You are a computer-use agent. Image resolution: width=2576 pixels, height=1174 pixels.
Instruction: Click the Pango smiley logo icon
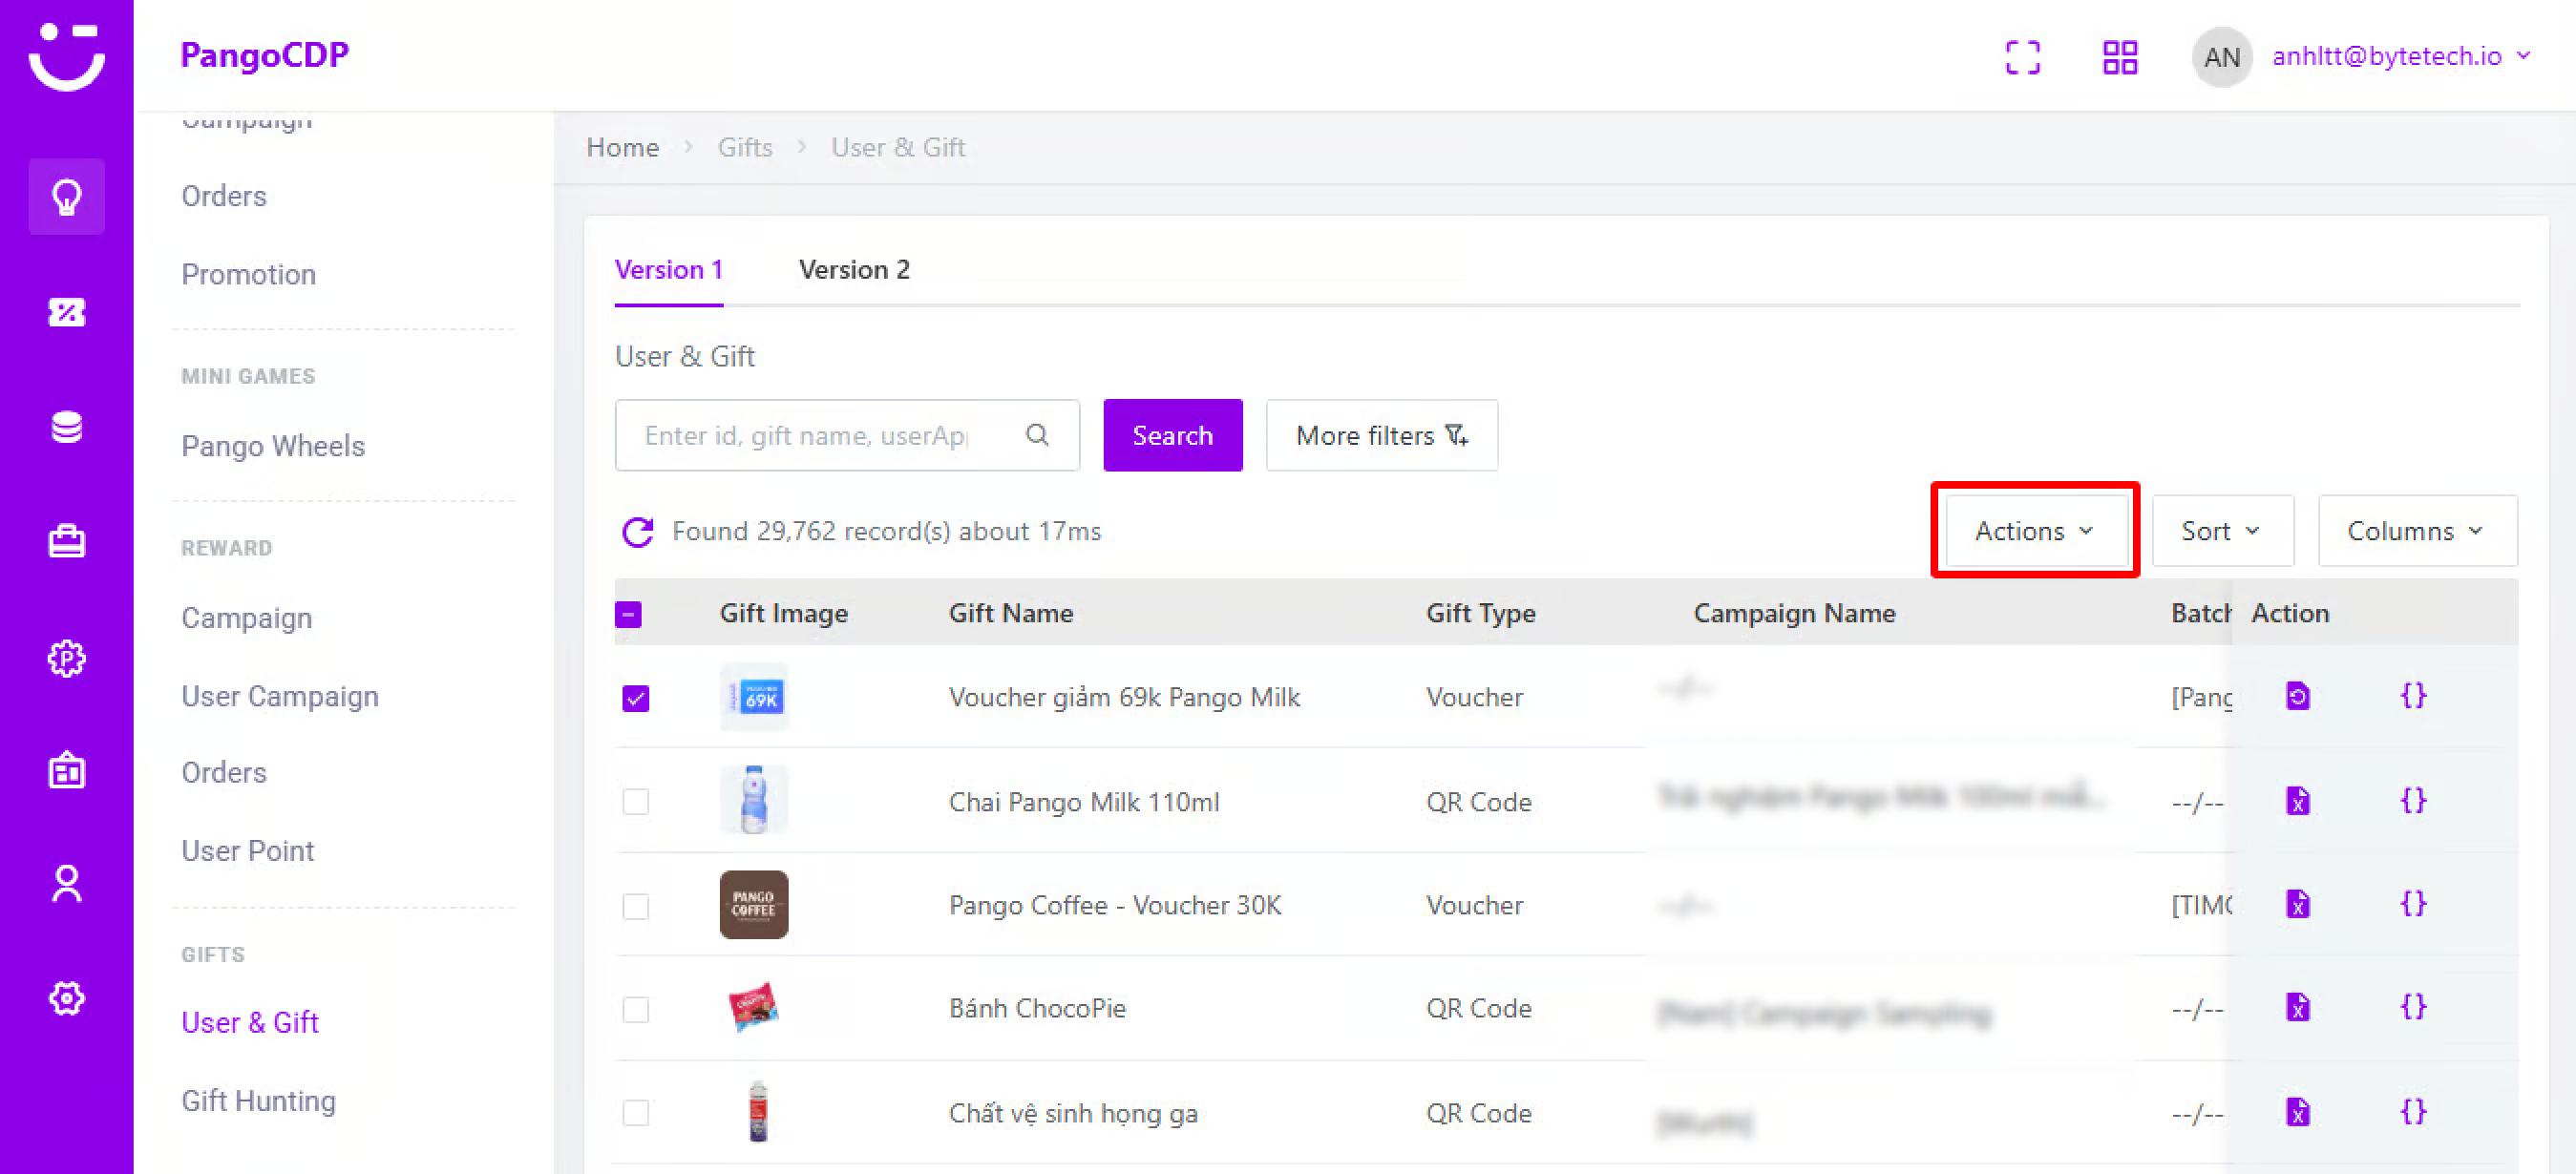pos(66,56)
